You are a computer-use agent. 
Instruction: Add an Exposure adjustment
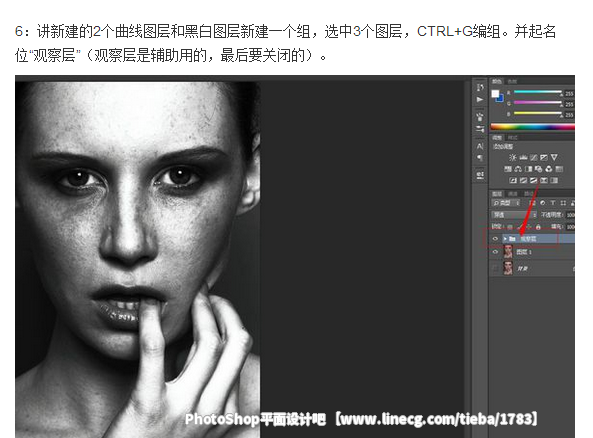[x=544, y=157]
